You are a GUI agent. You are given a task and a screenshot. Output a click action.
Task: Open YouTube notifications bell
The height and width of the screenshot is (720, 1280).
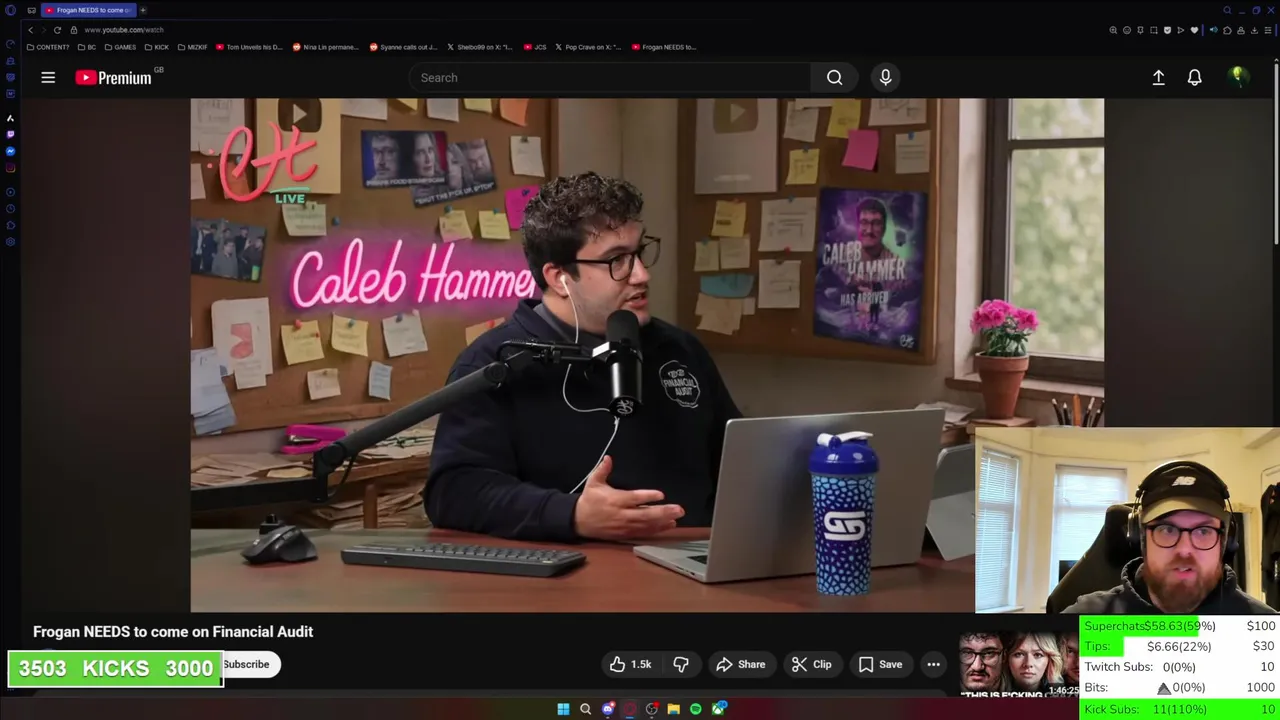pyautogui.click(x=1194, y=77)
